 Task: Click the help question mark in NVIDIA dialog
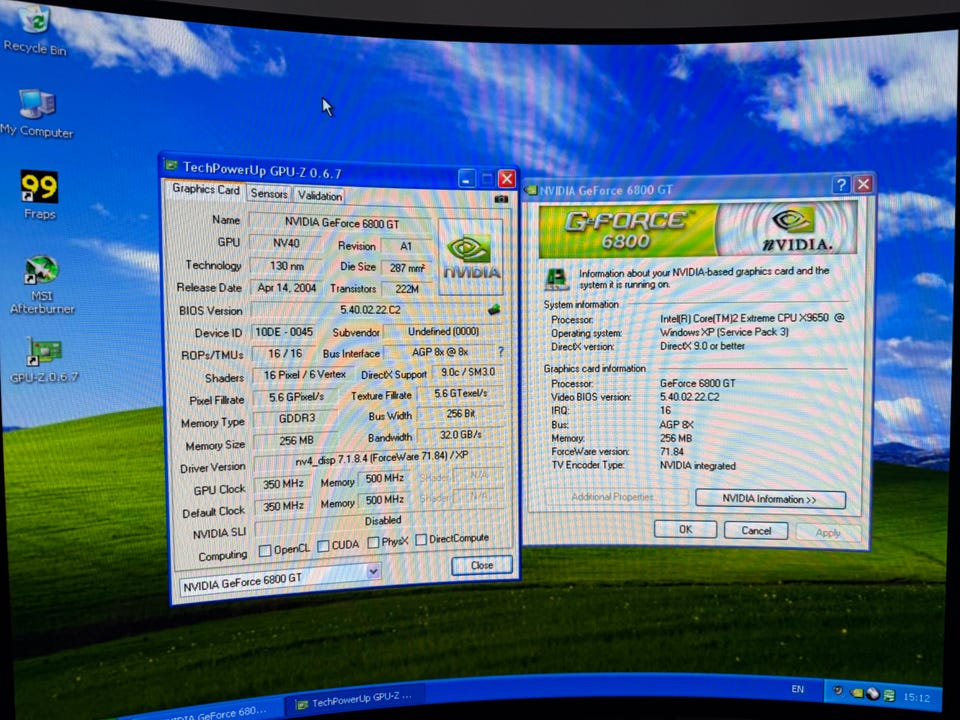841,184
